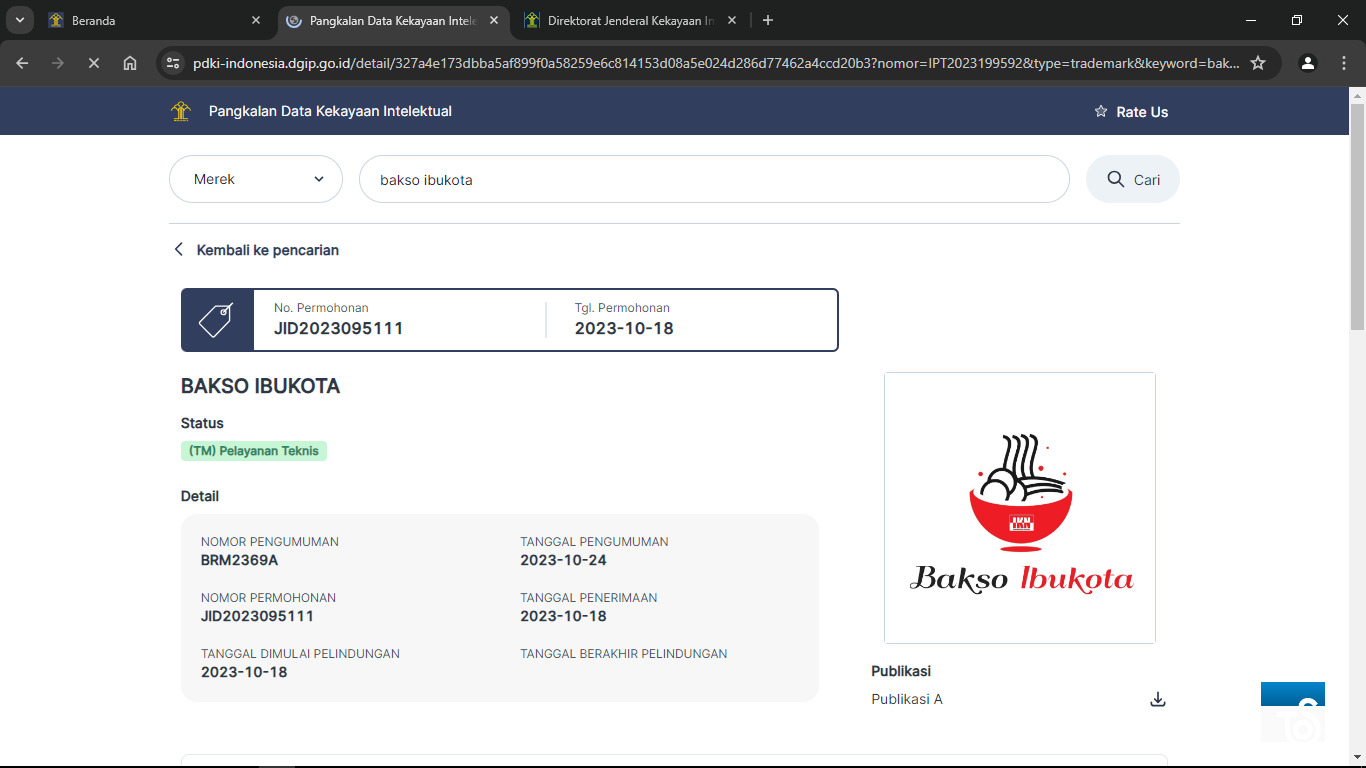Click the back chevron beside Kembali
The width and height of the screenshot is (1366, 768).
pyautogui.click(x=179, y=250)
